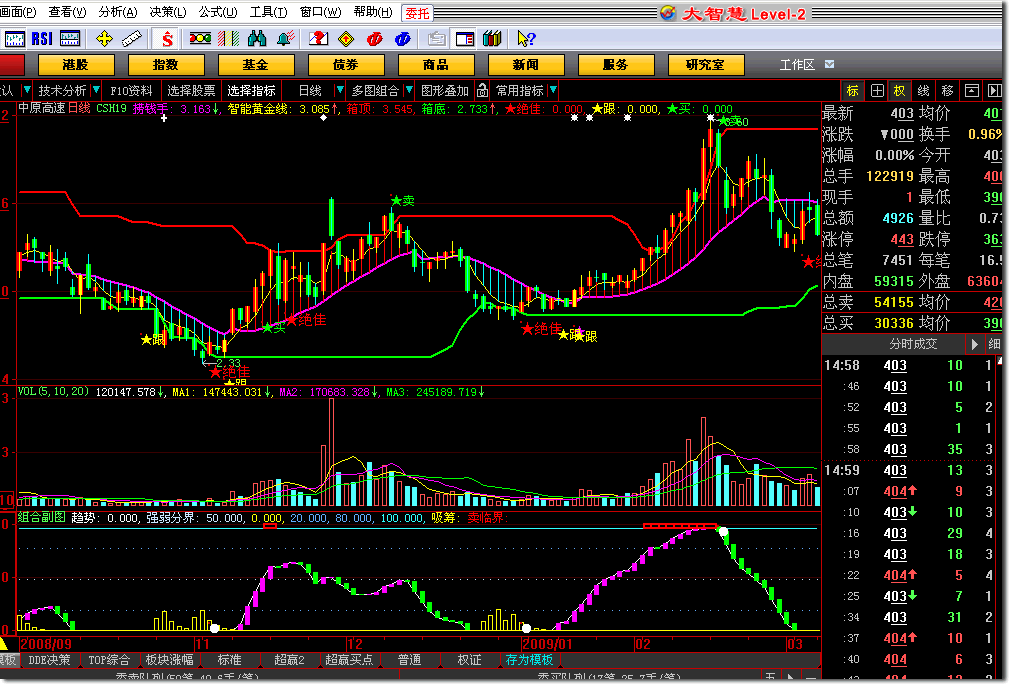Toggle the 标 marker button
Screen dimensions: 1012x686
[853, 90]
